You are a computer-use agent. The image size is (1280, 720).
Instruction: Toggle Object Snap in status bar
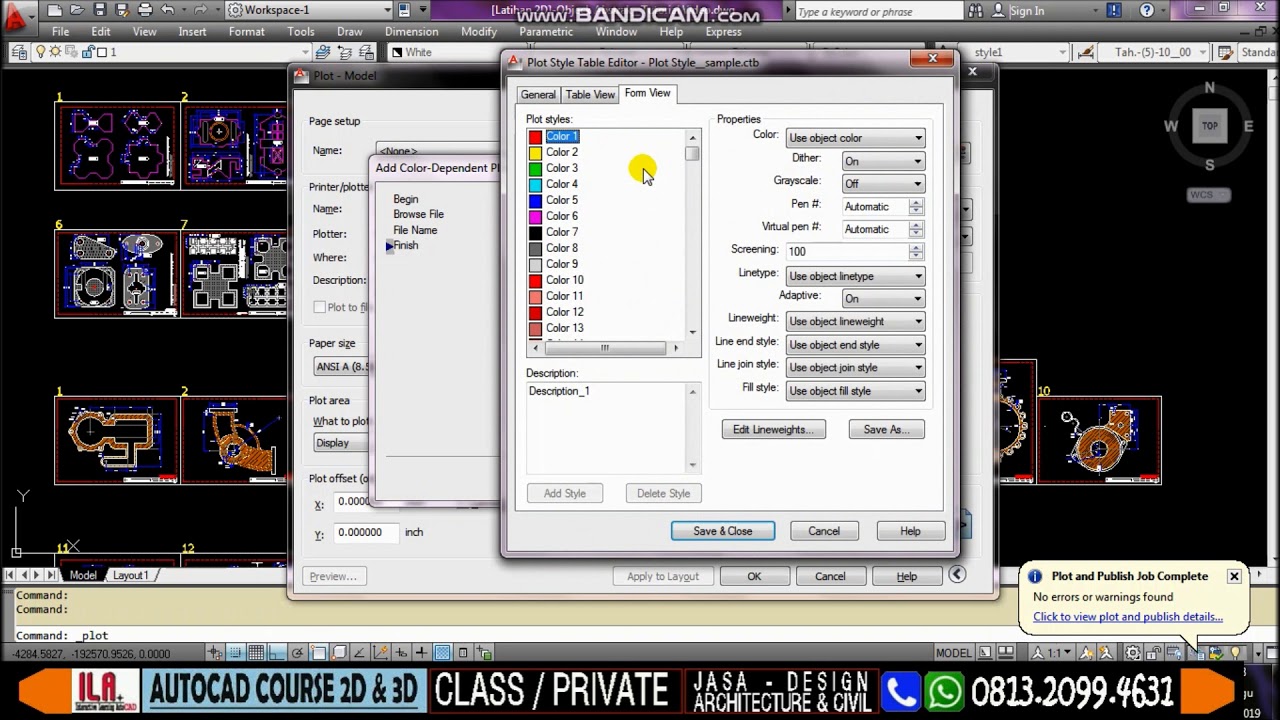pos(318,653)
